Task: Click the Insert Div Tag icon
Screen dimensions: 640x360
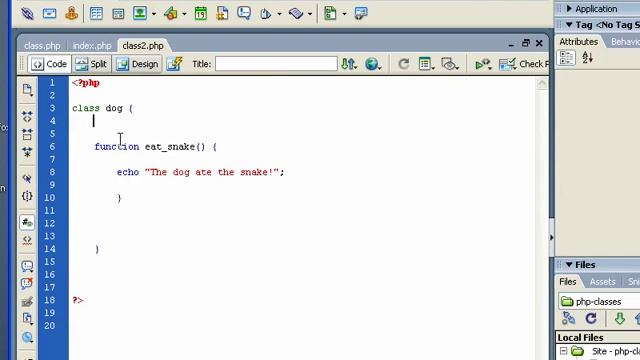Action: [118, 13]
